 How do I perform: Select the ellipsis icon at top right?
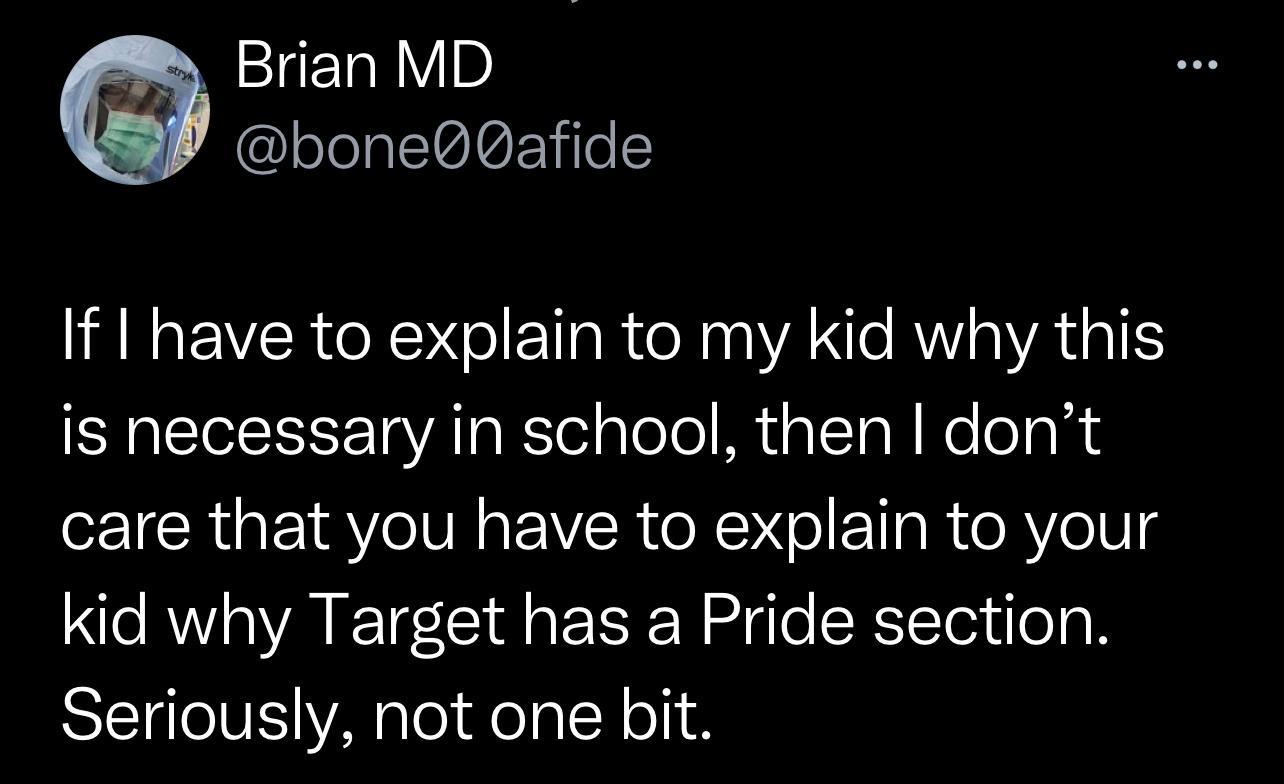pyautogui.click(x=1196, y=62)
